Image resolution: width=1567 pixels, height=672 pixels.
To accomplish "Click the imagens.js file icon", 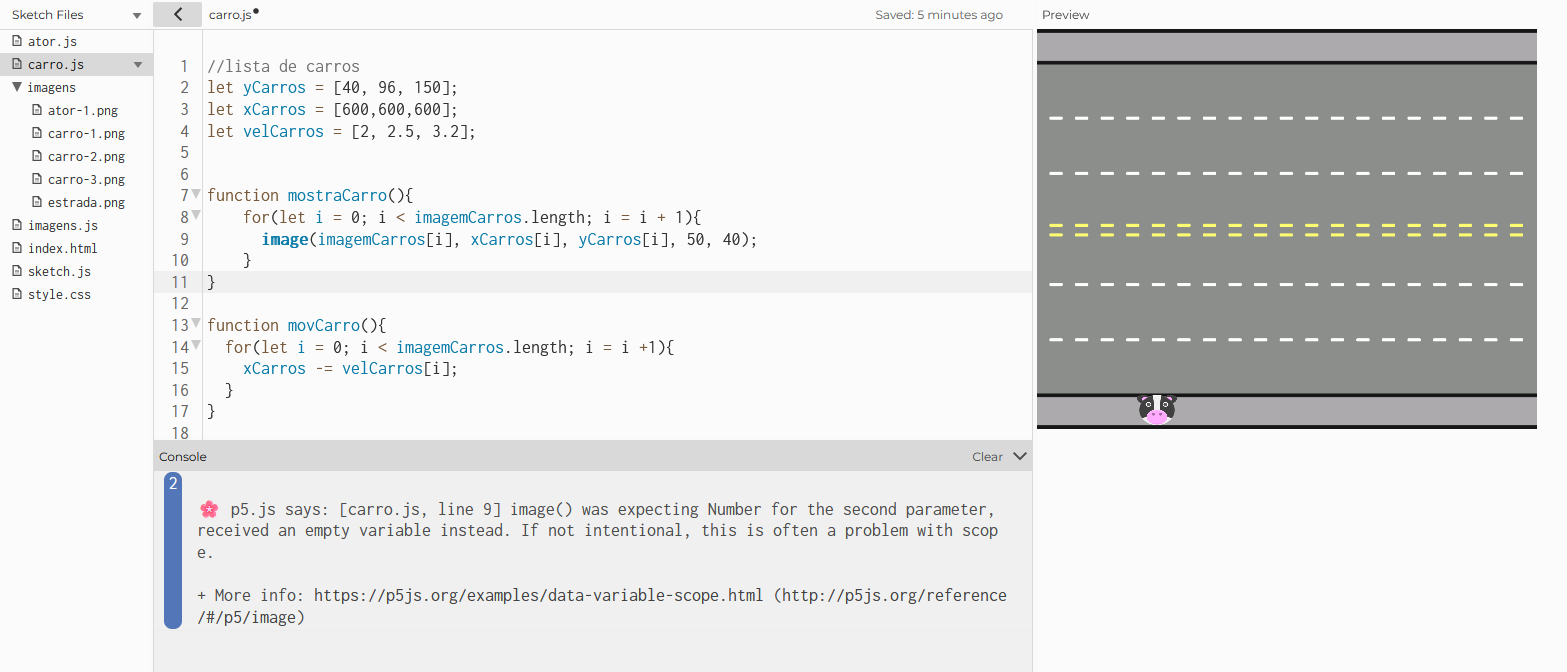I will click(17, 225).
